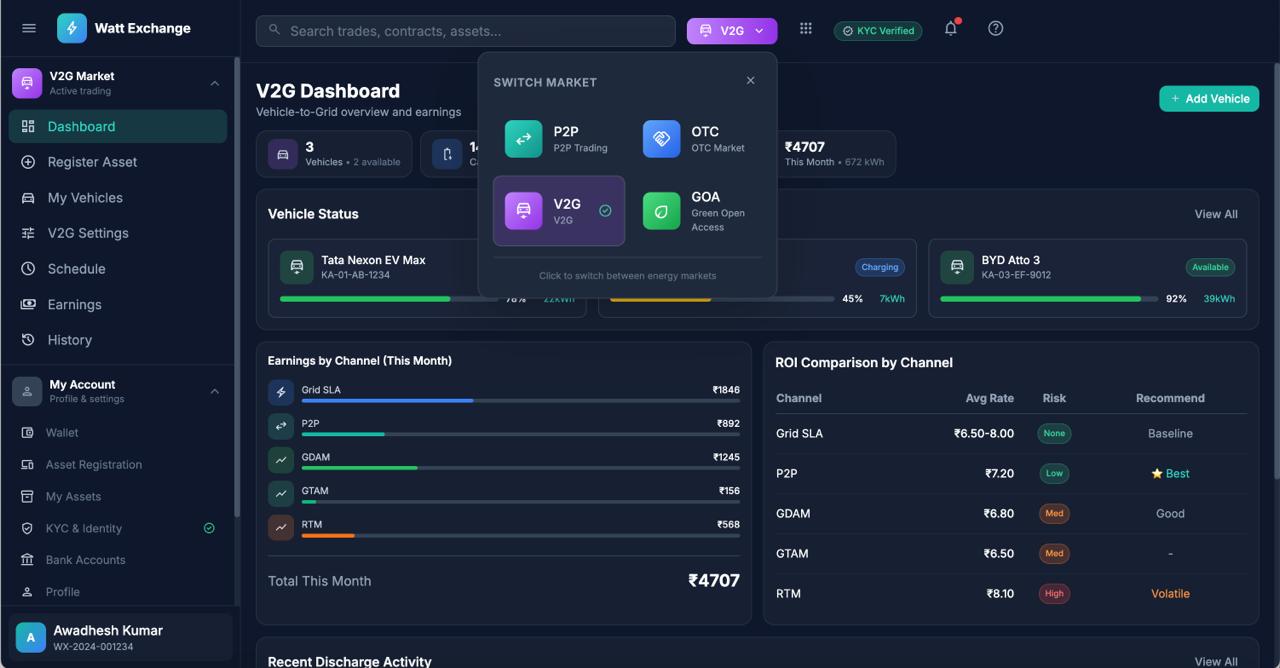This screenshot has width=1280, height=668.
Task: Open the notifications bell
Action: [950, 28]
